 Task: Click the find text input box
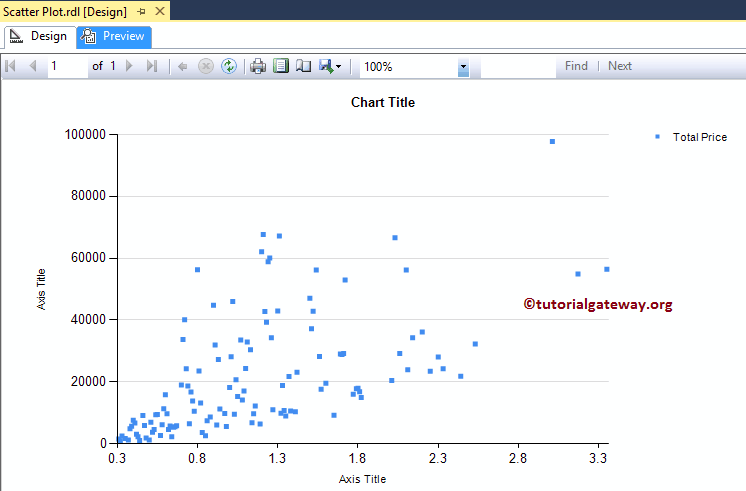coord(518,67)
